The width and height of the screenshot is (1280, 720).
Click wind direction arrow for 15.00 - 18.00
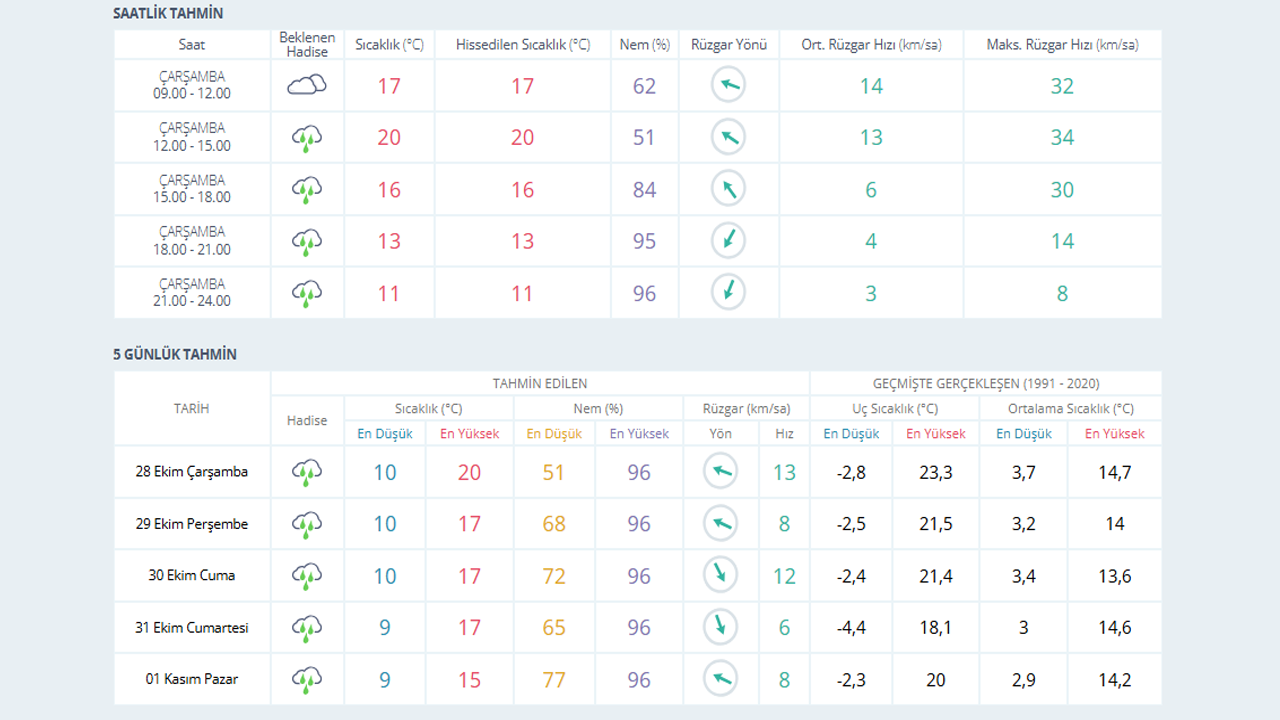coord(729,190)
